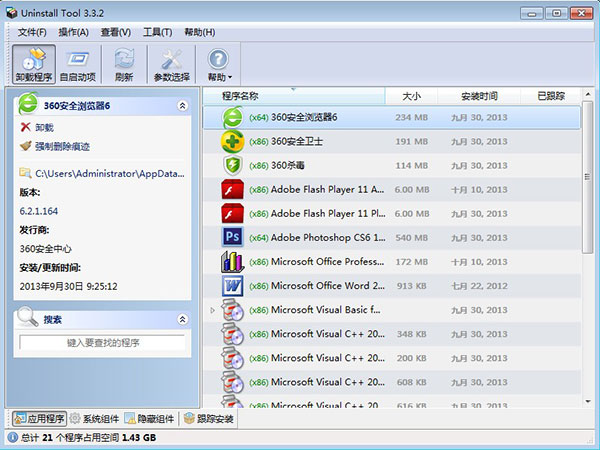Viewport: 600px width, 450px height.
Task: Click the scrollbar up arrow
Action: [588, 94]
